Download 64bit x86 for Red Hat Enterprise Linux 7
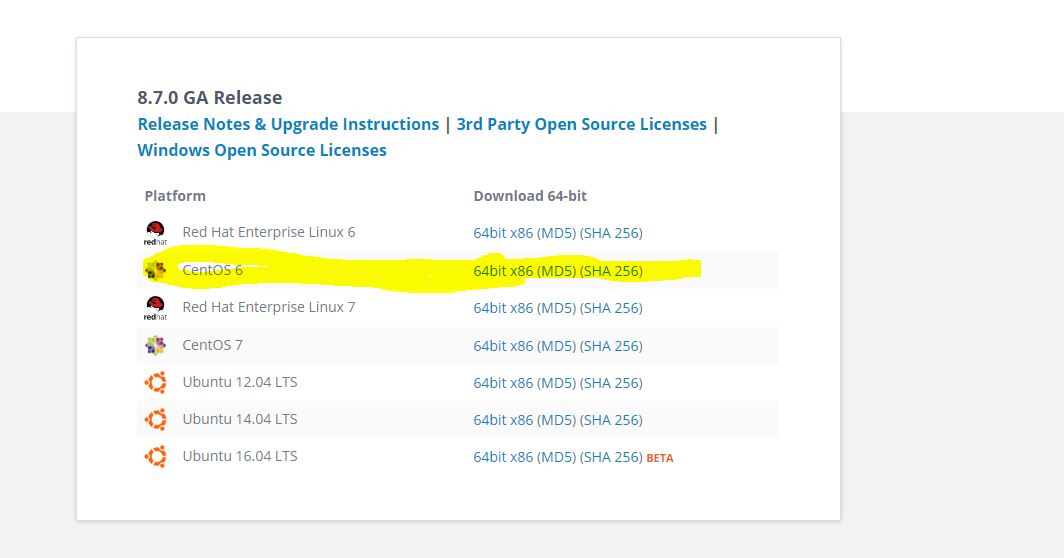Screen dimensions: 1064x558 point(504,308)
